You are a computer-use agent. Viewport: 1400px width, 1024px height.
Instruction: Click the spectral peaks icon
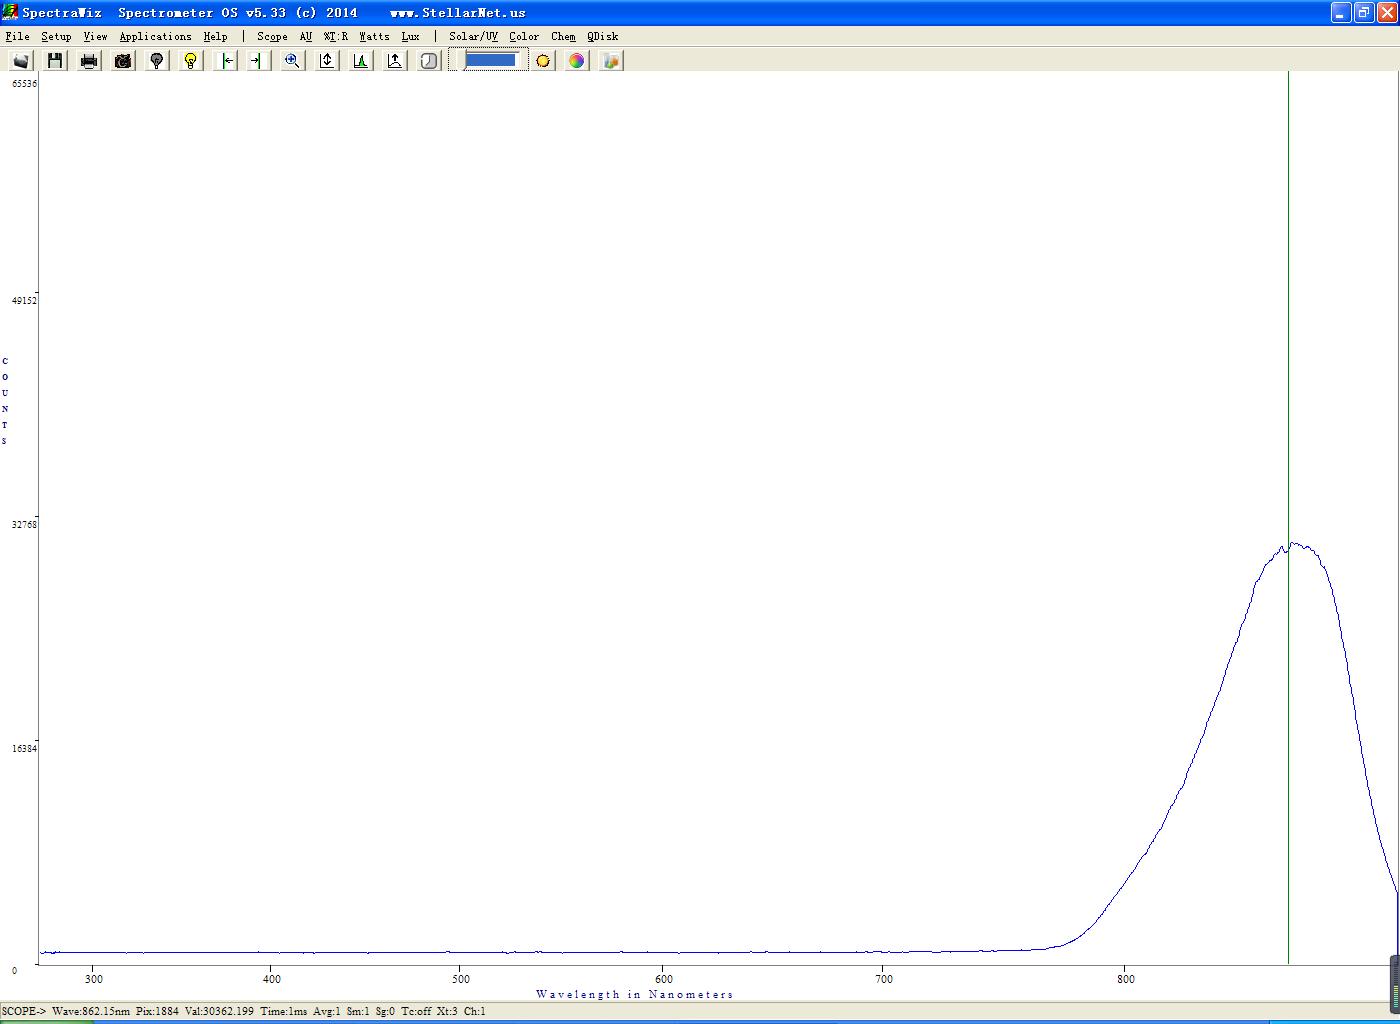pos(361,61)
